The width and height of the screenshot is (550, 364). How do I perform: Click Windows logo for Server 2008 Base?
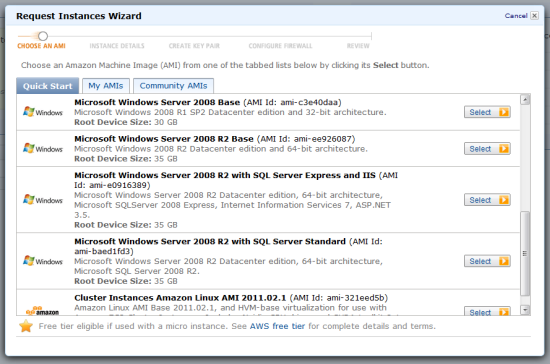(x=42, y=112)
